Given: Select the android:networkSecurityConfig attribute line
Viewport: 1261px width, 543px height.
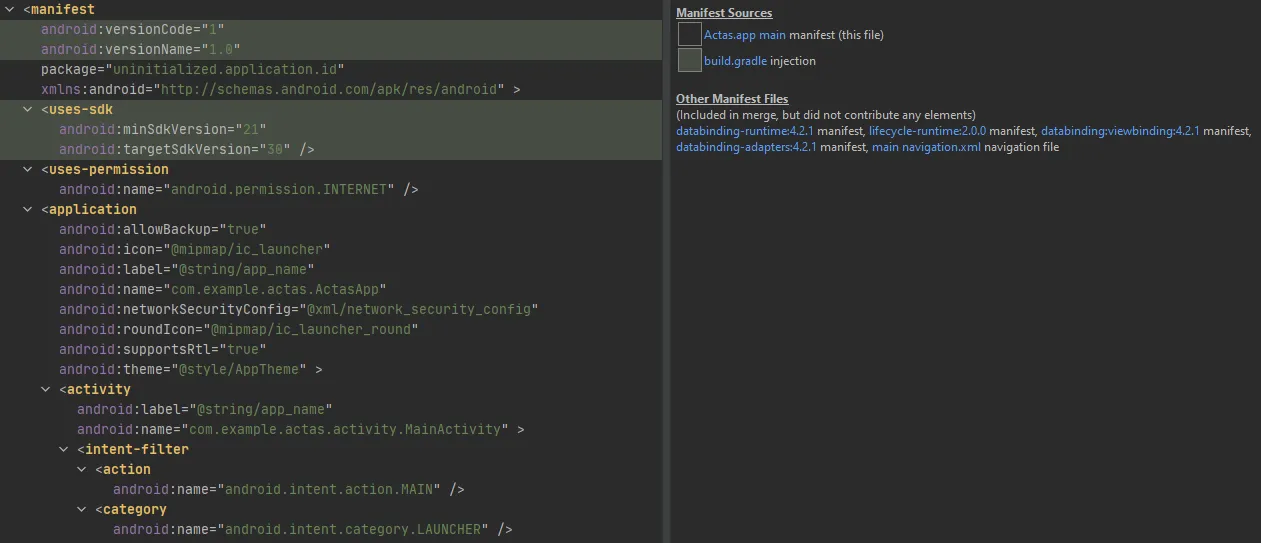Looking at the screenshot, I should point(298,310).
